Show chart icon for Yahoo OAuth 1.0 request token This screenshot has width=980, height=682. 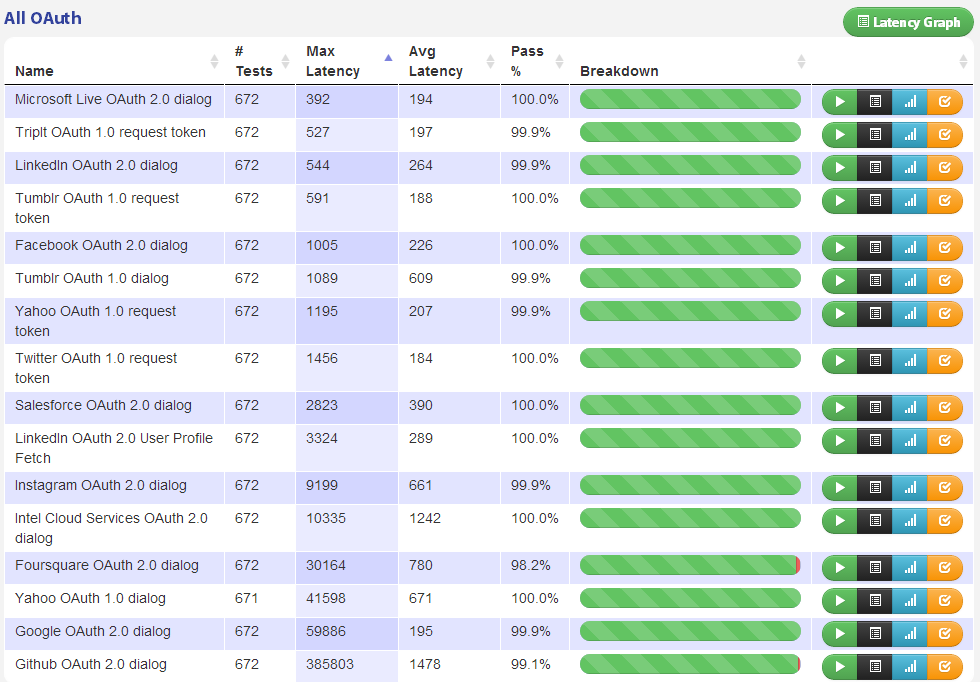pyautogui.click(x=910, y=314)
